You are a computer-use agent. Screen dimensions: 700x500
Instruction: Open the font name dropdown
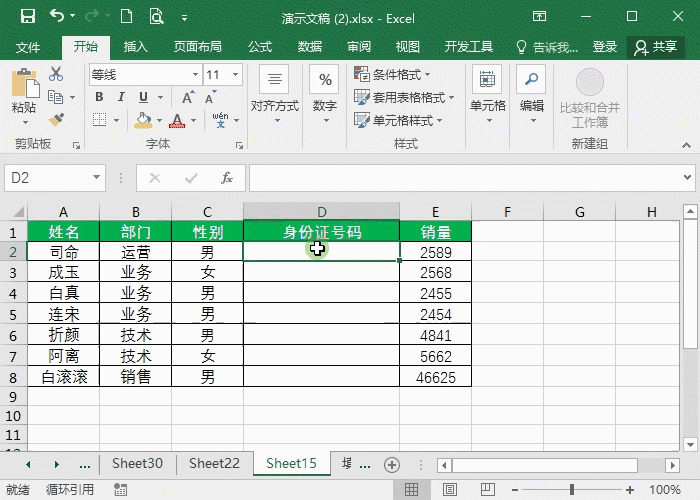195,75
